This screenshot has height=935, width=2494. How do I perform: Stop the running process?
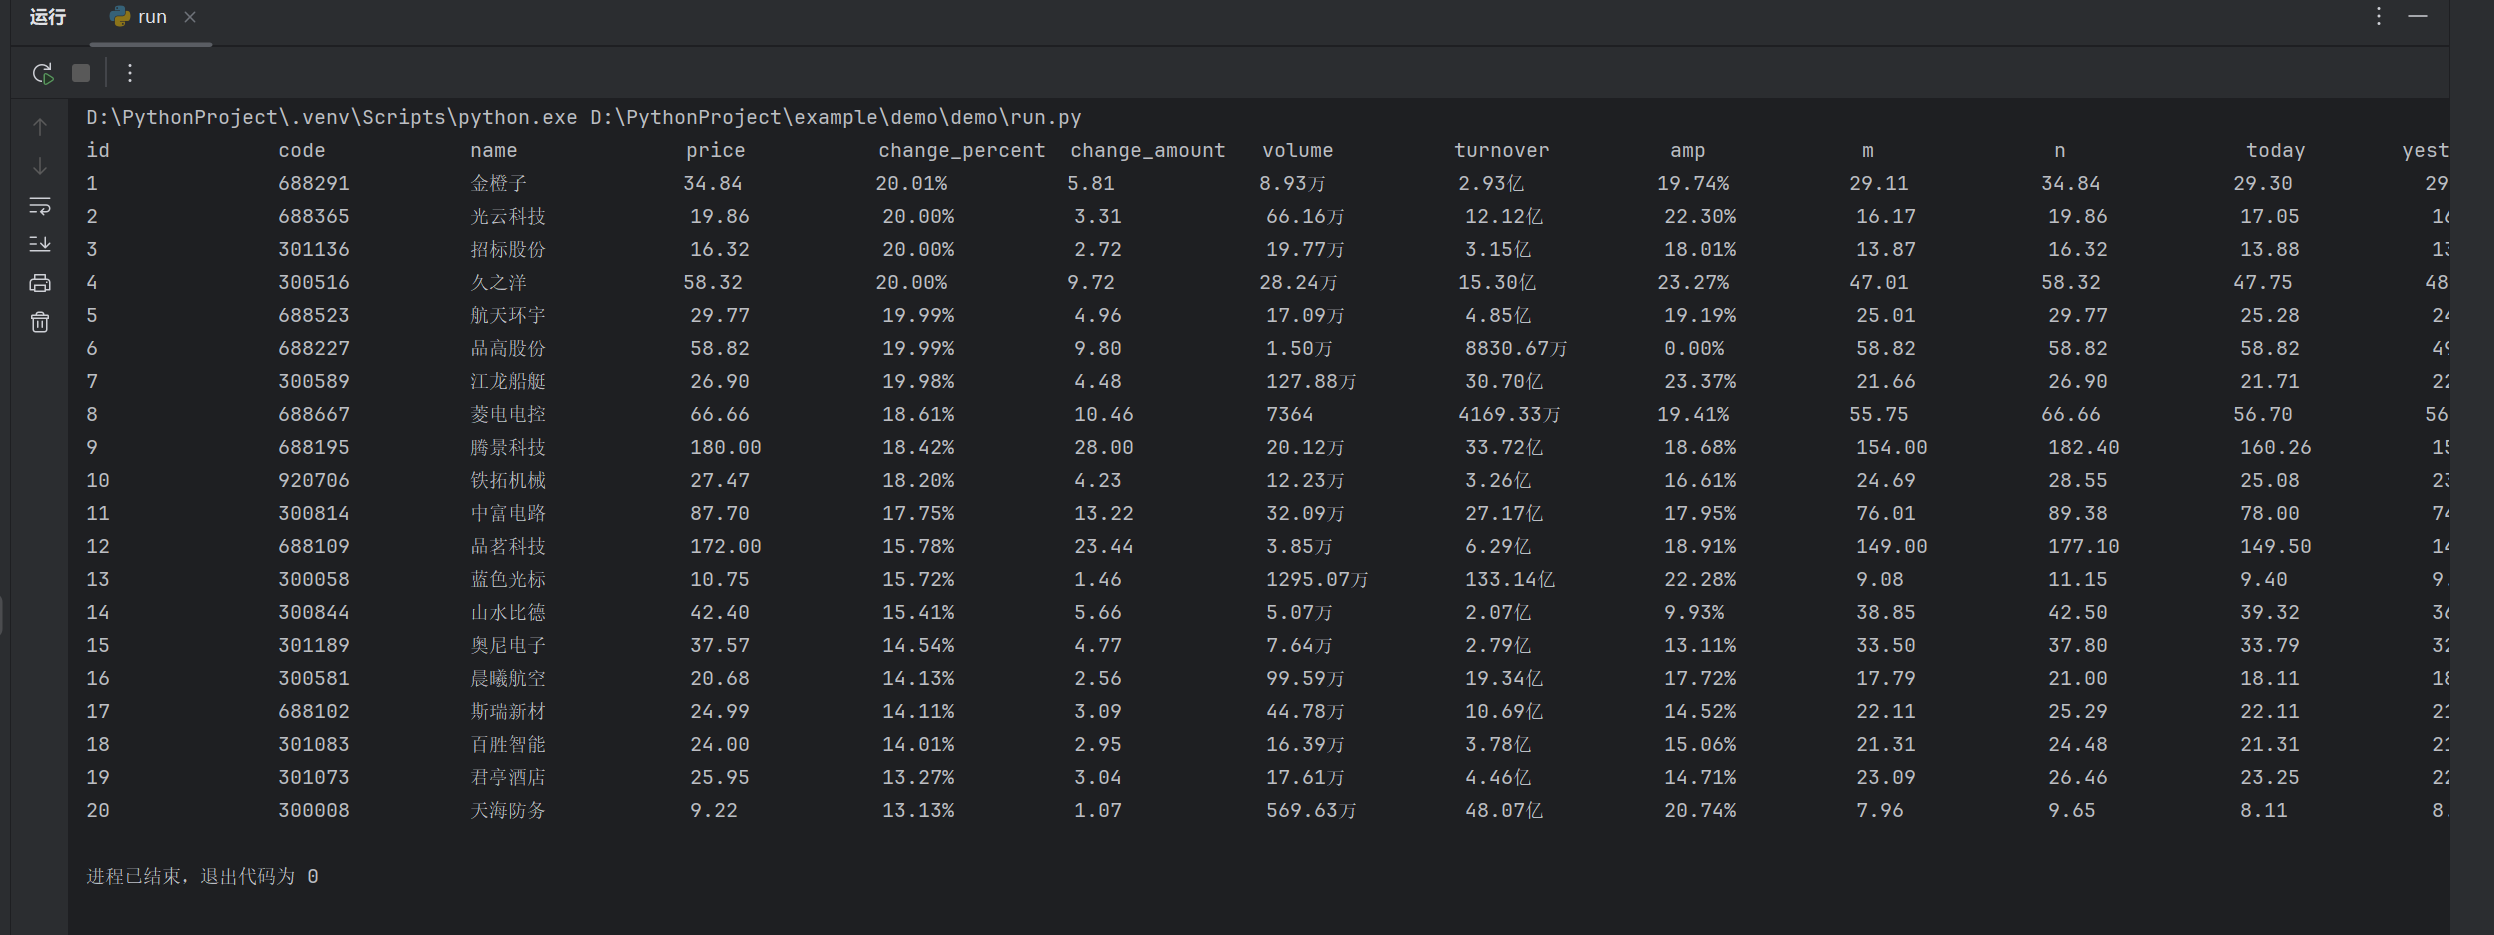[81, 73]
